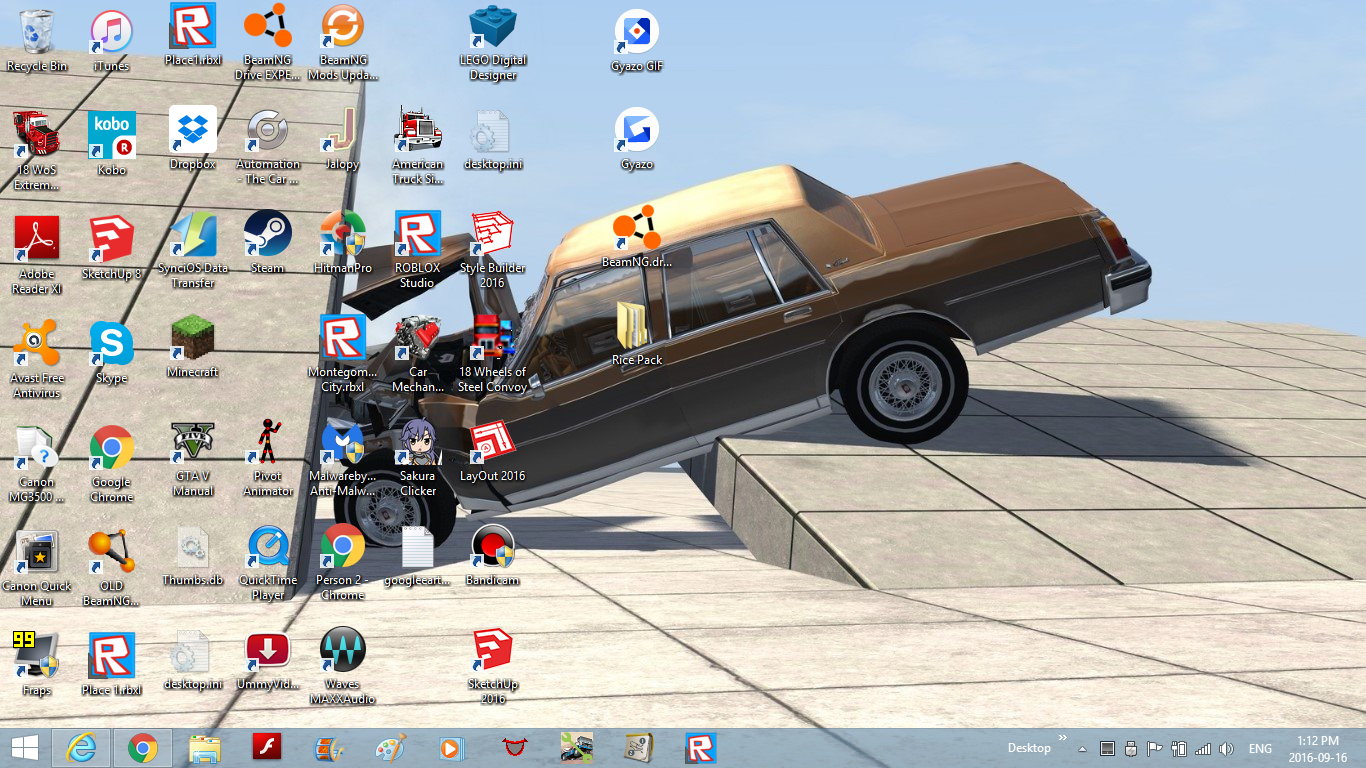
Task: Open the Windows Start button
Action: click(25, 748)
